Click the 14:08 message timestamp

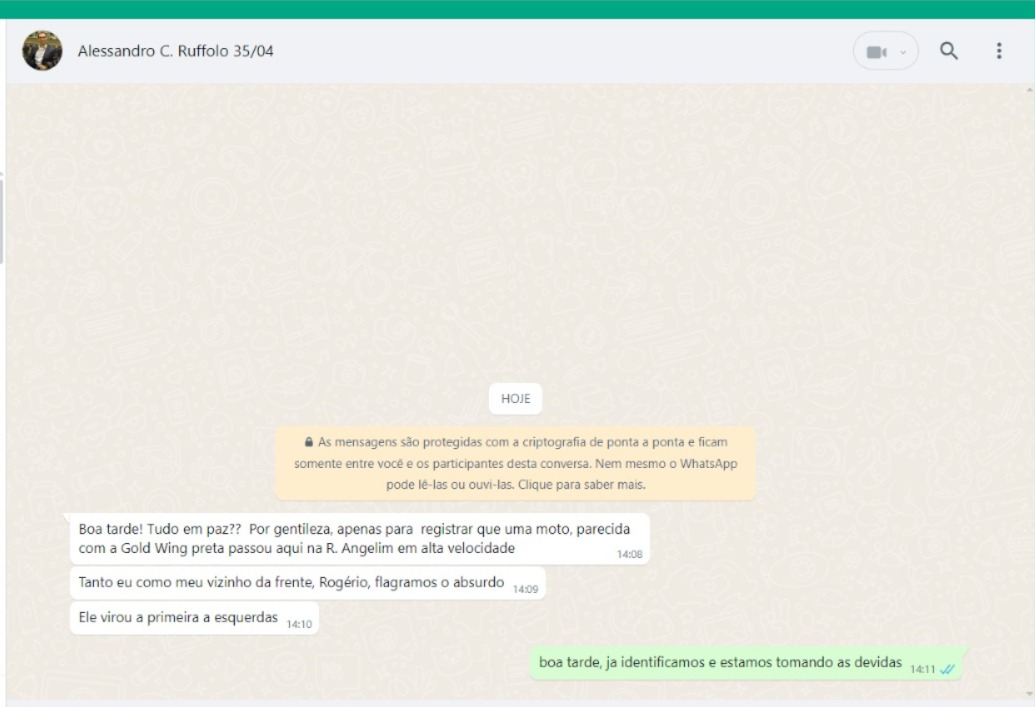click(630, 554)
